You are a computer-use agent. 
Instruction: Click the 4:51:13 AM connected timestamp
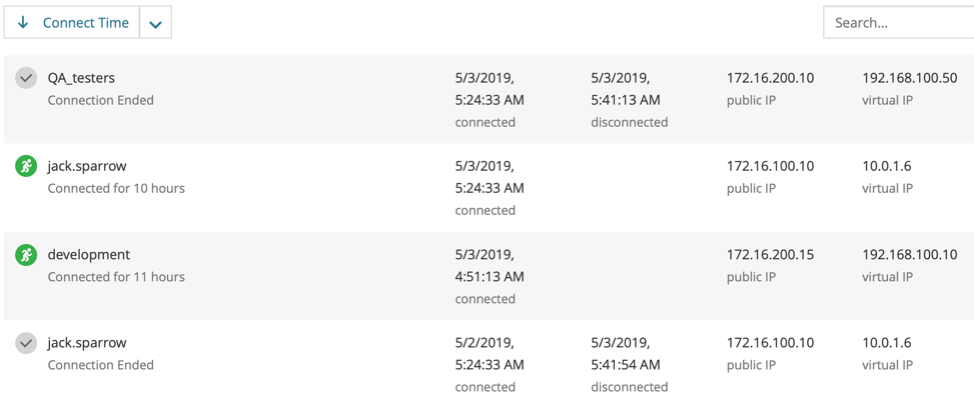click(x=489, y=277)
